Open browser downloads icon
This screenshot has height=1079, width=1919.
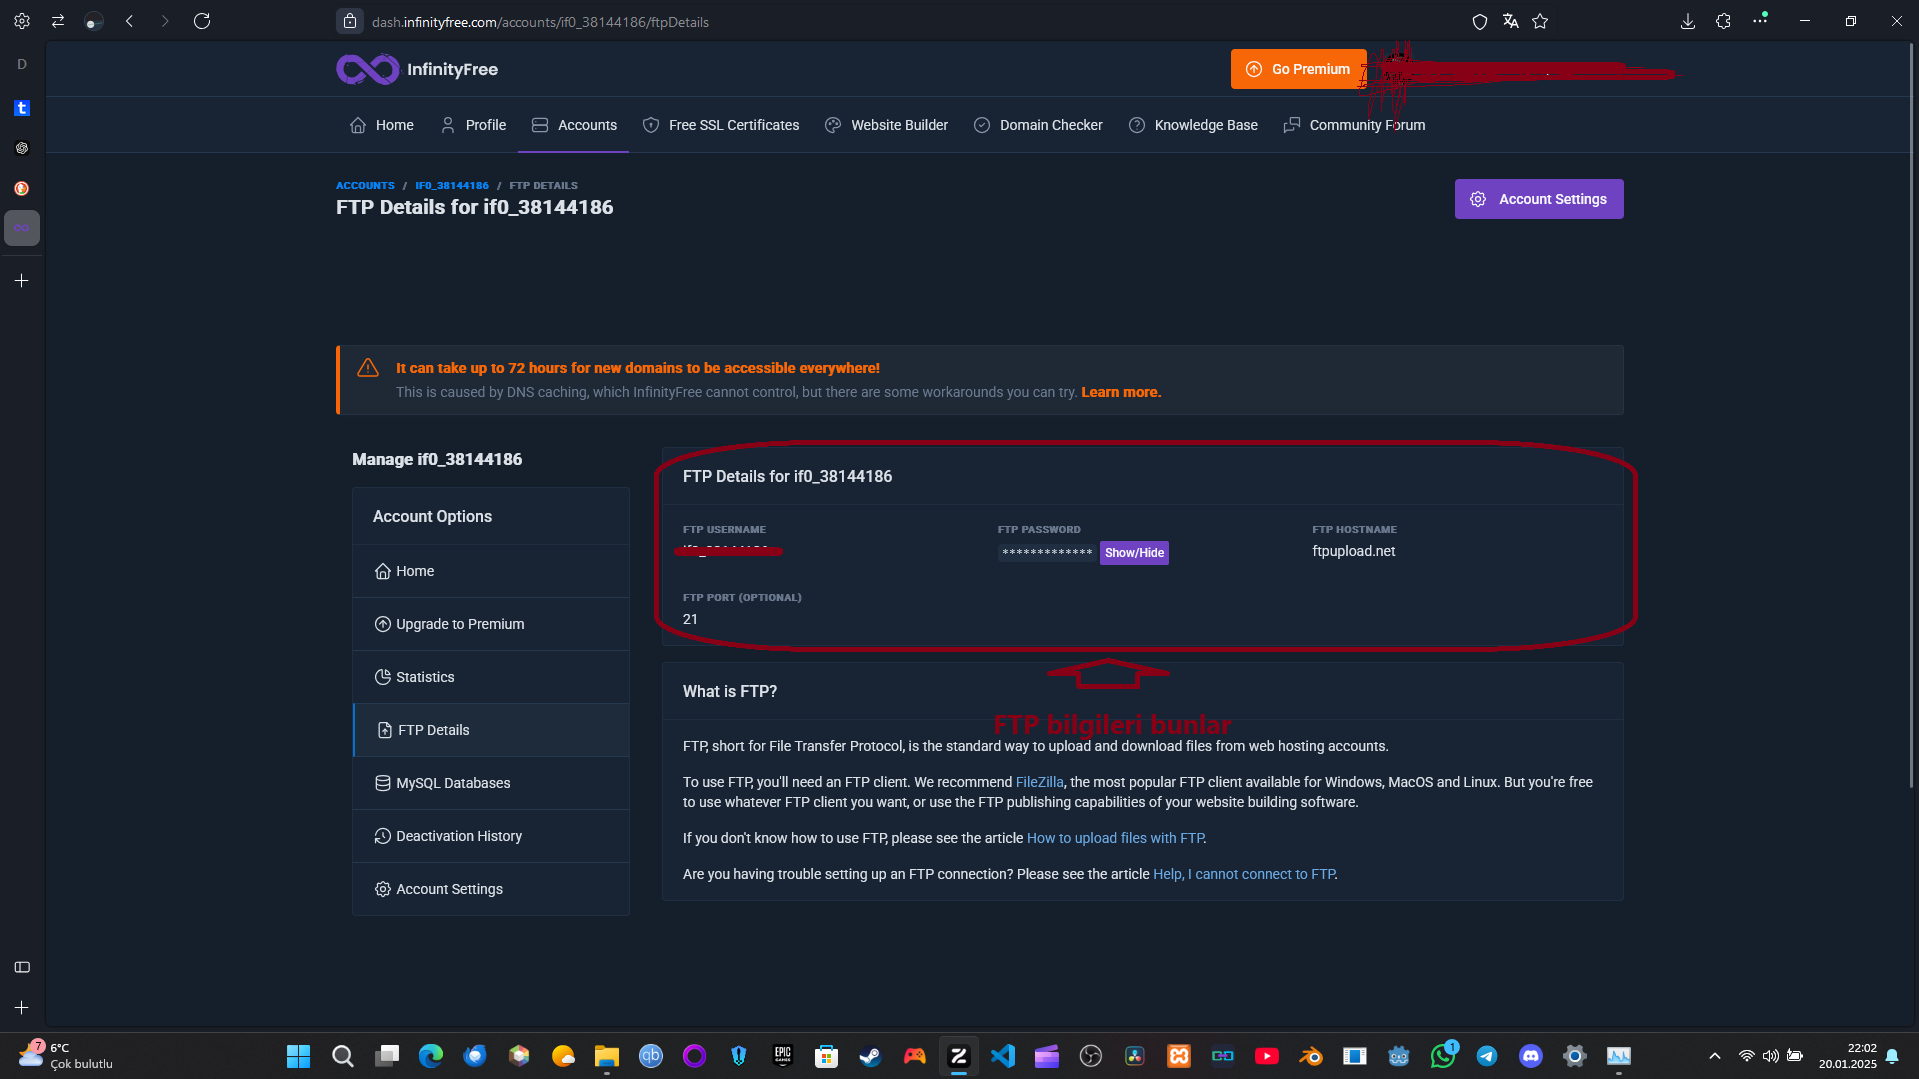pyautogui.click(x=1687, y=21)
